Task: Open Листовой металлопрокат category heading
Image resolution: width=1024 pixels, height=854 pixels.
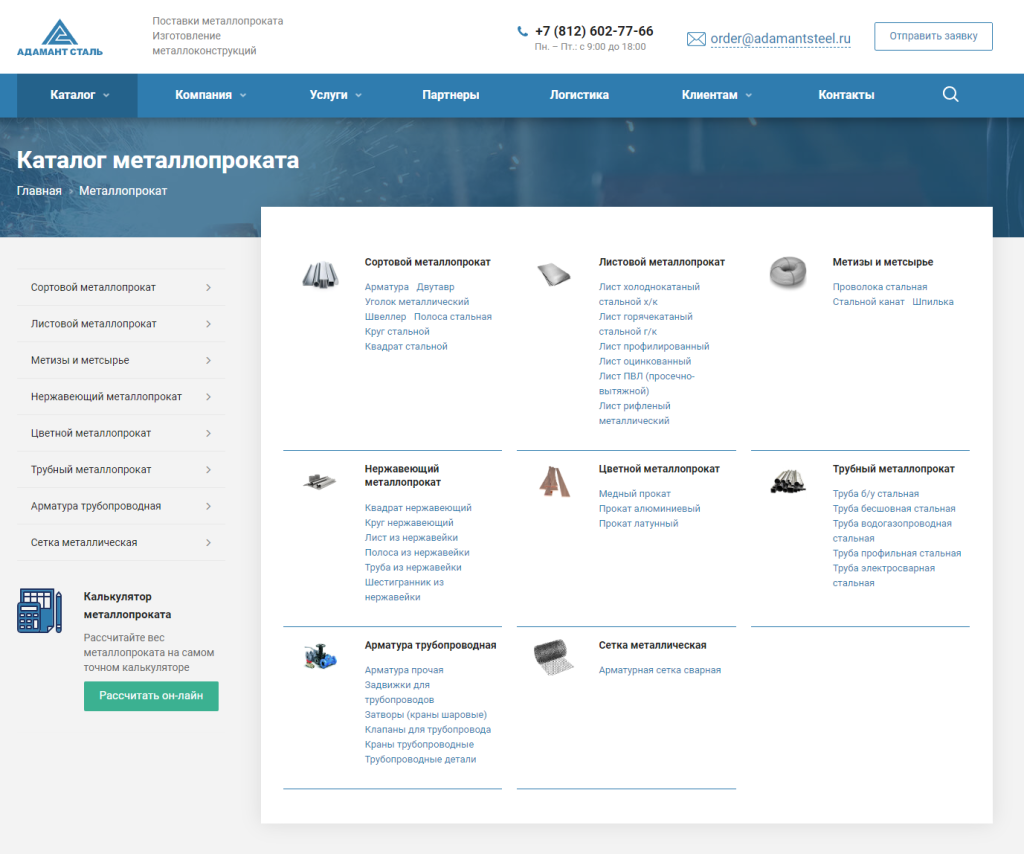Action: click(x=662, y=262)
